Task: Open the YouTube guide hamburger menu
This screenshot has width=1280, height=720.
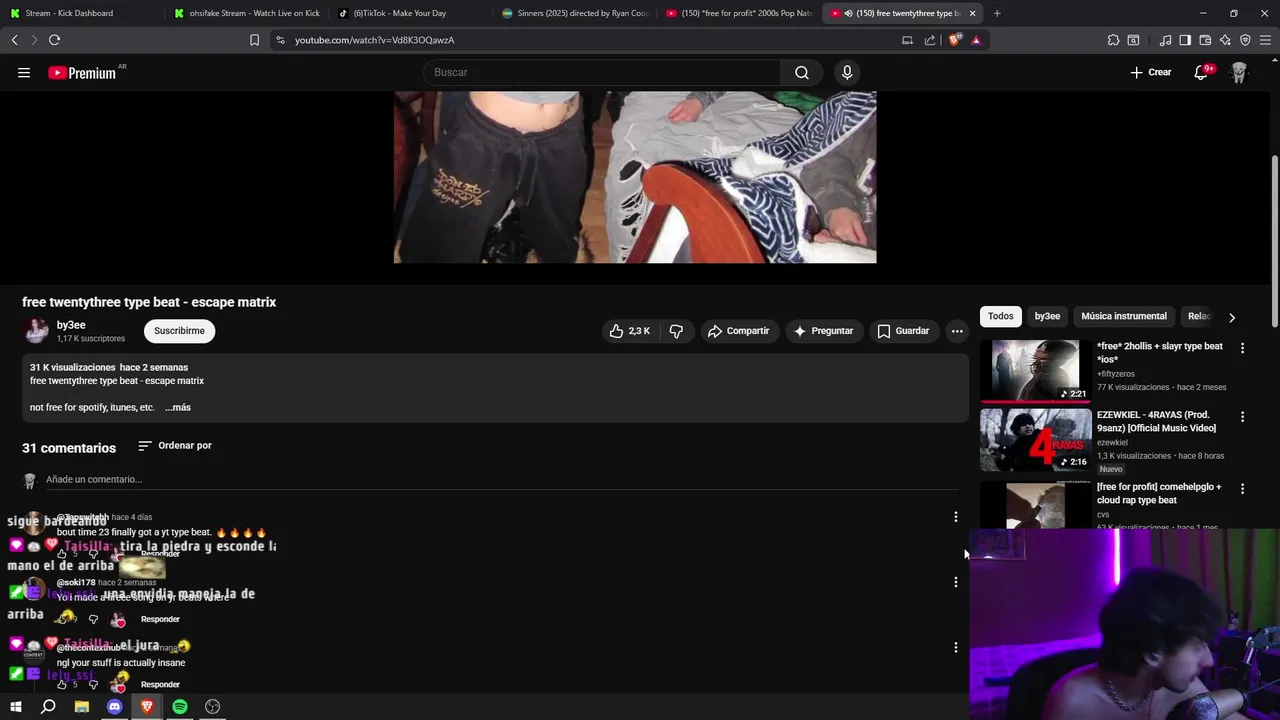Action: tap(24, 72)
